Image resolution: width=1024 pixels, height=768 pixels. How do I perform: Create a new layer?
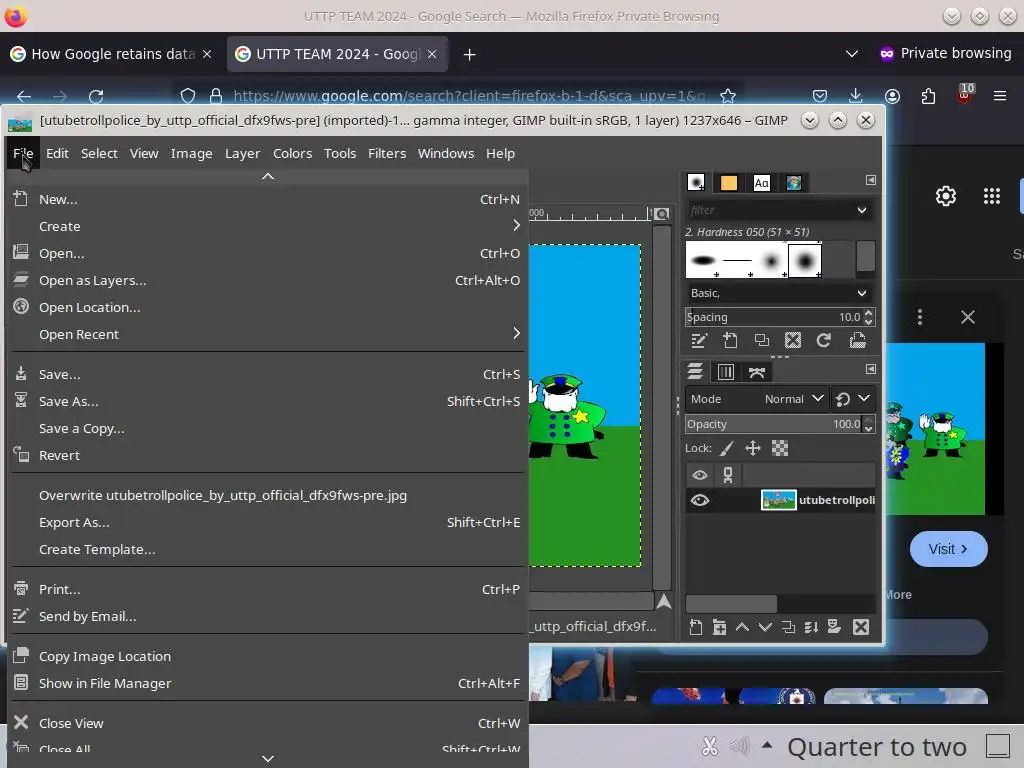(696, 628)
